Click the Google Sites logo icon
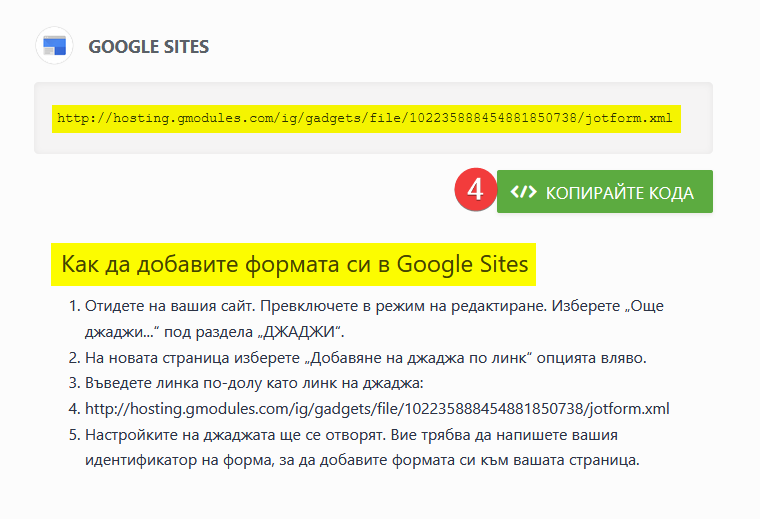The height and width of the screenshot is (519, 760). 54,46
